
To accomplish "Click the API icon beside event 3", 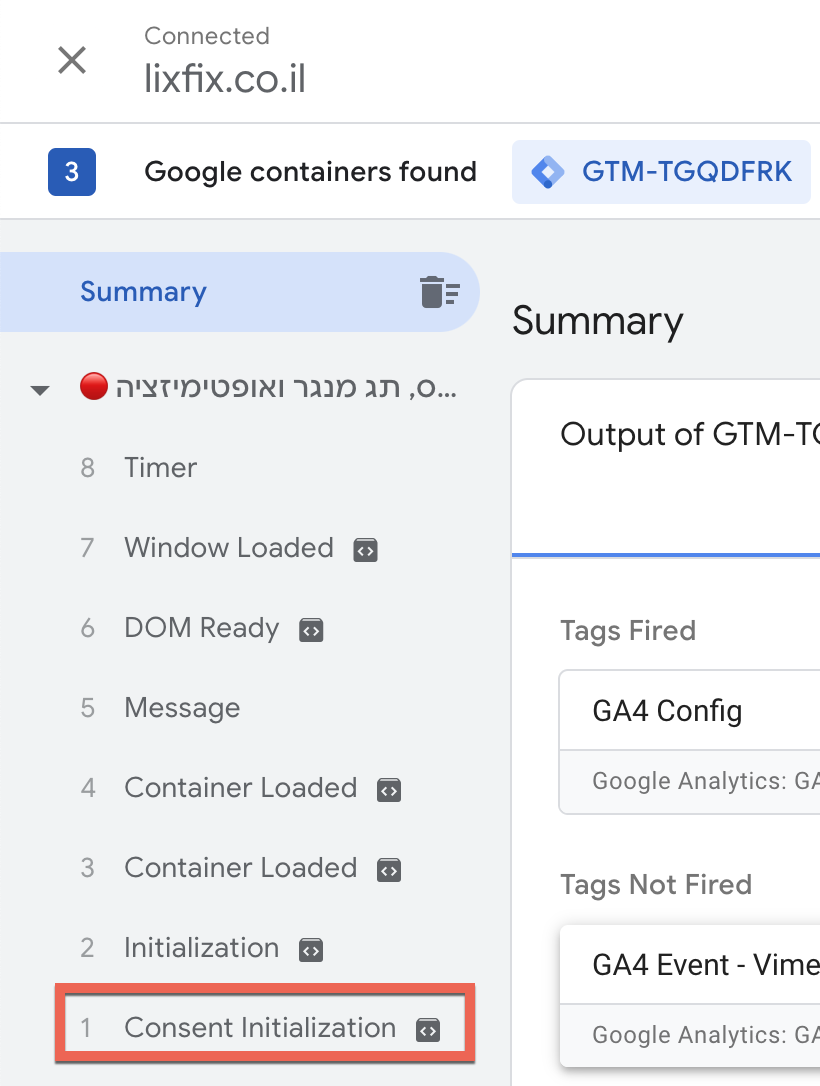I will pyautogui.click(x=389, y=870).
